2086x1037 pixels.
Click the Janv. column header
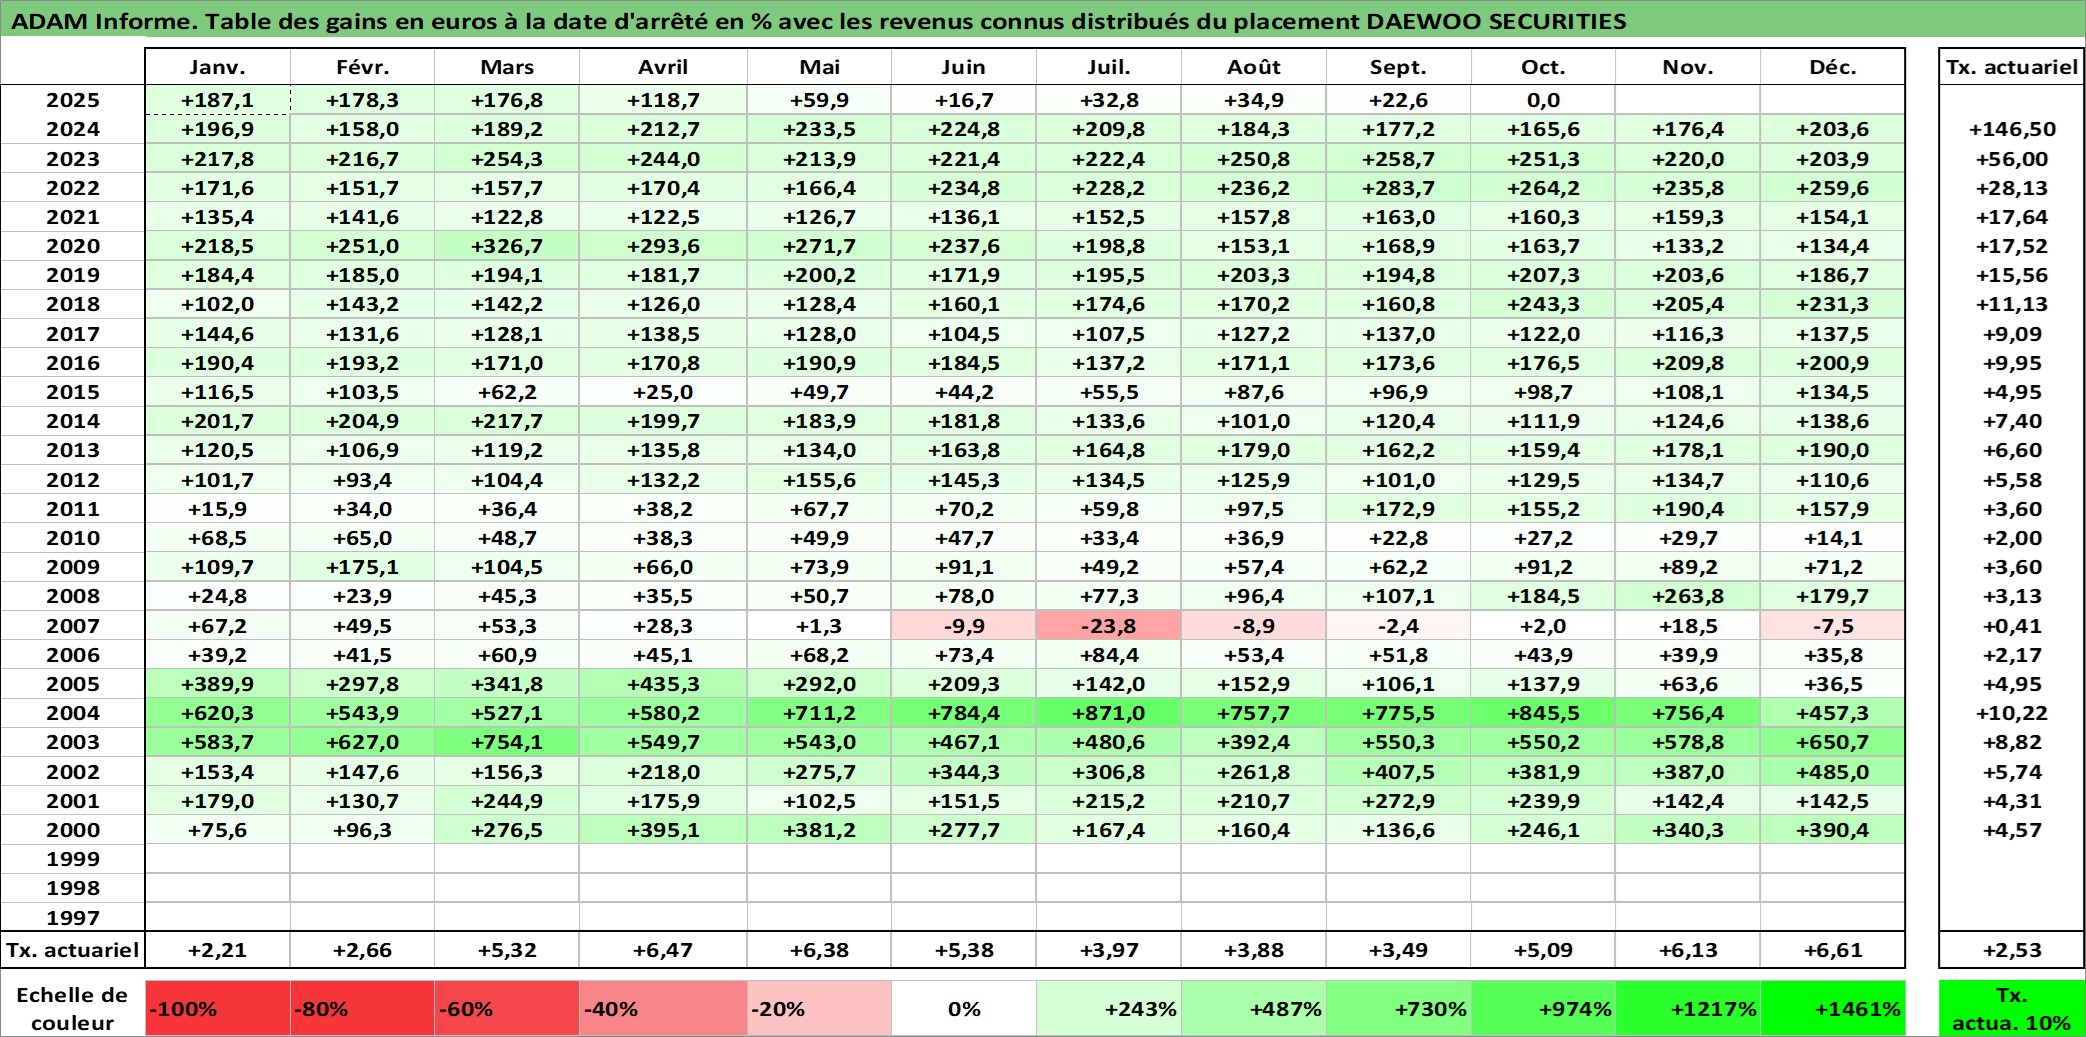[x=218, y=67]
